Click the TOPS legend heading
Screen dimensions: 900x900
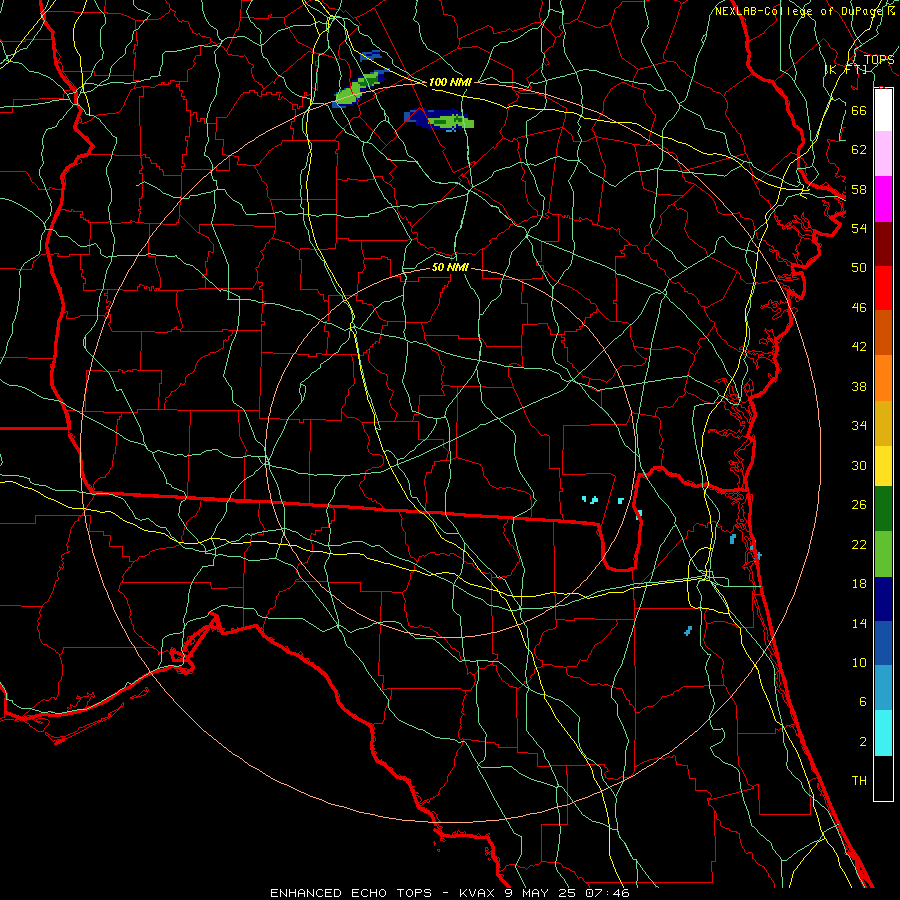(879, 60)
